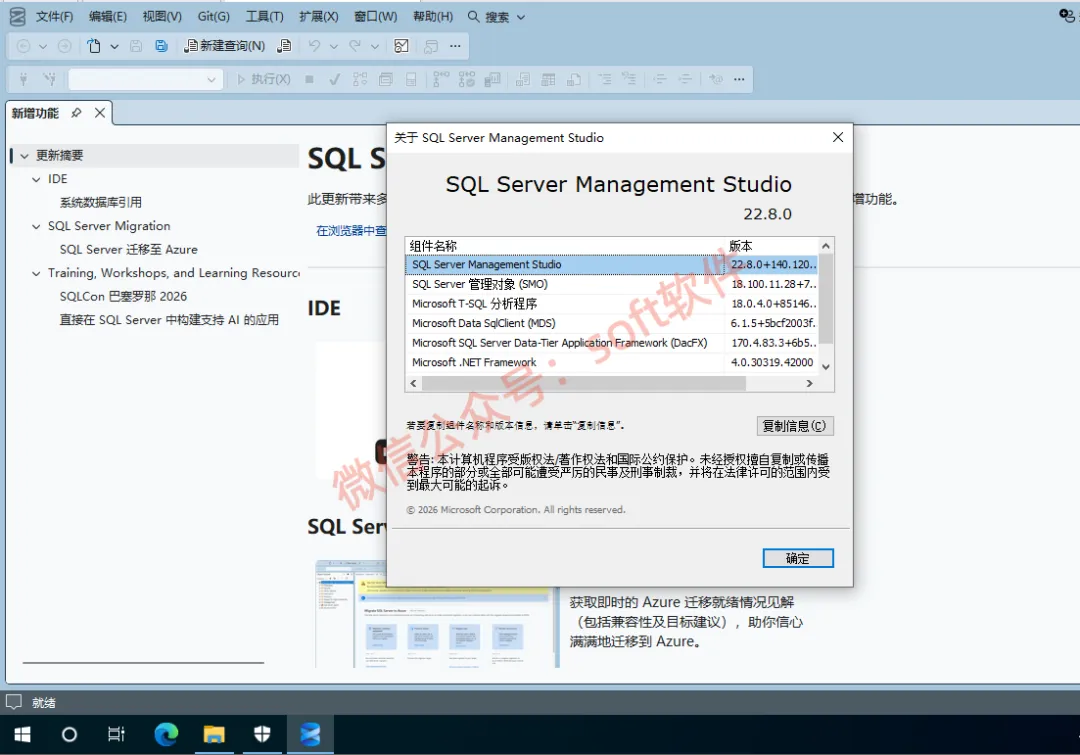Select Results to Text icon
Screen dimensions: 1080x755
point(523,79)
